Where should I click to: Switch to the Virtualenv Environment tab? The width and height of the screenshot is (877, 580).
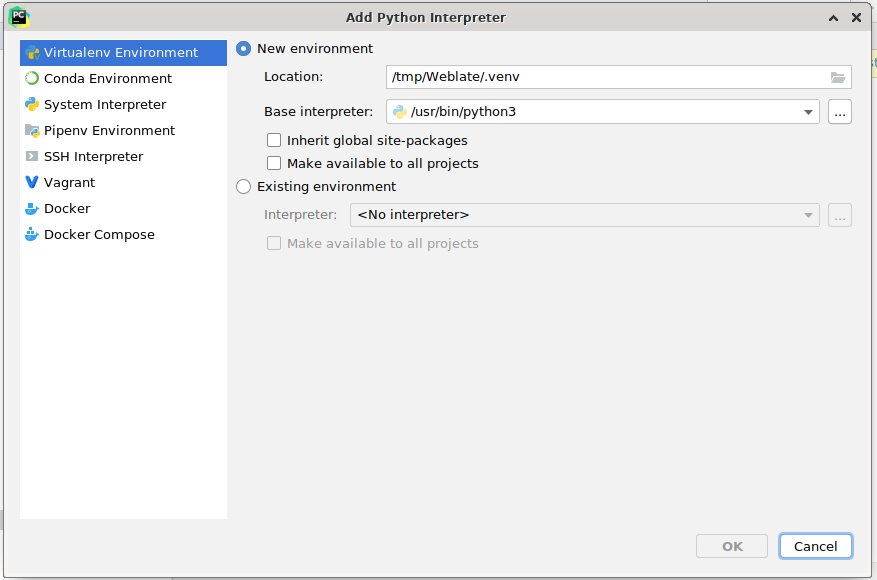pyautogui.click(x=110, y=52)
